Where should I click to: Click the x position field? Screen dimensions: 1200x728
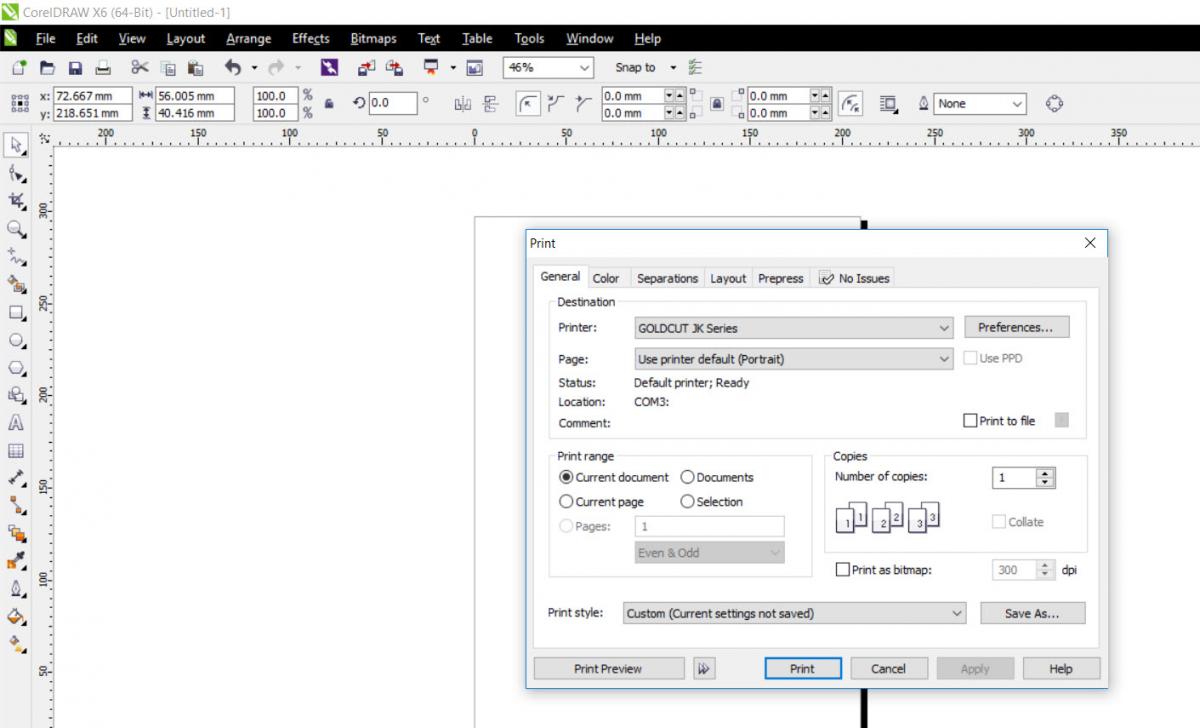(x=92, y=96)
